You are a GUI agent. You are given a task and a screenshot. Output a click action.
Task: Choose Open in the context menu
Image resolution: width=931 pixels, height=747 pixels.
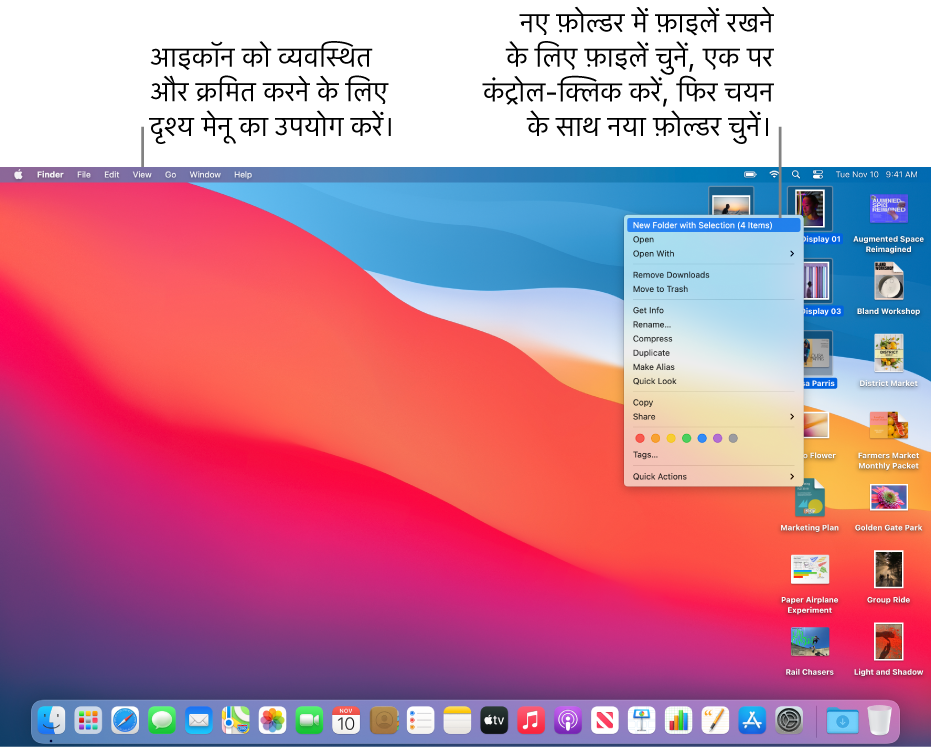[x=713, y=239]
